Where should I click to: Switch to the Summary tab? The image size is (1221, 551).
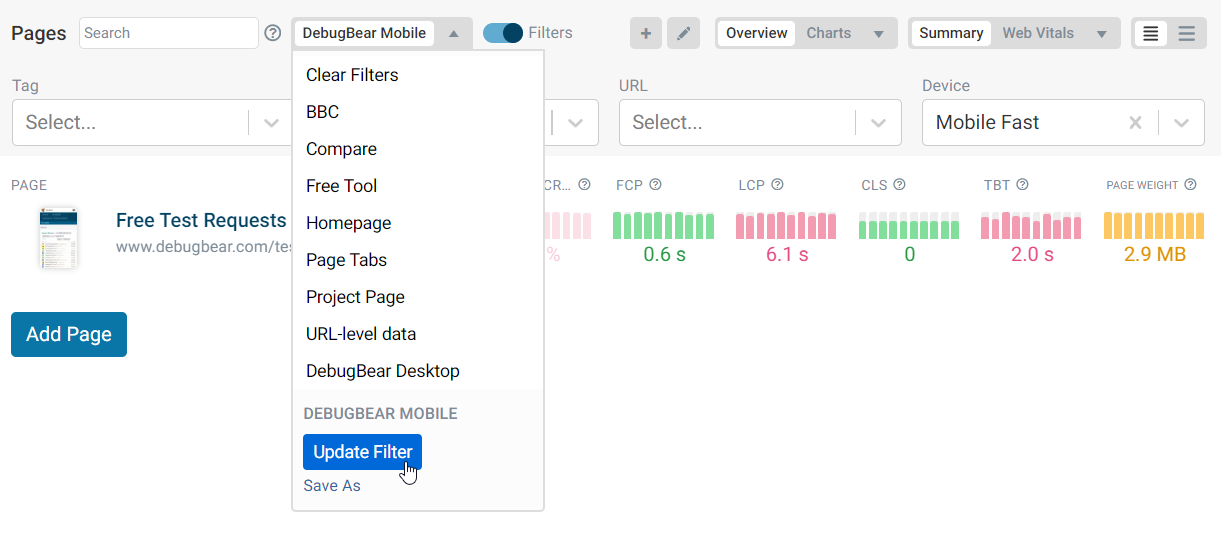[951, 33]
